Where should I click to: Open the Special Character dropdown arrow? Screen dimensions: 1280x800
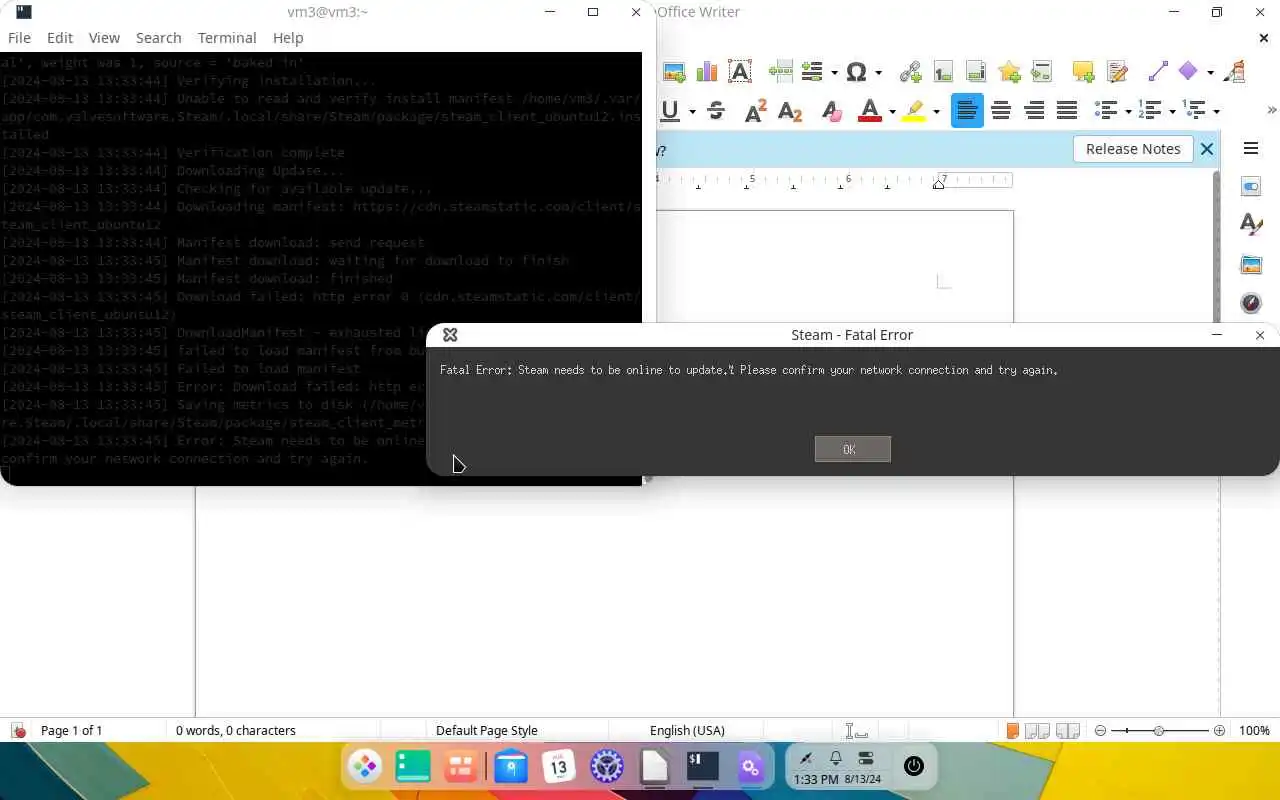click(878, 72)
